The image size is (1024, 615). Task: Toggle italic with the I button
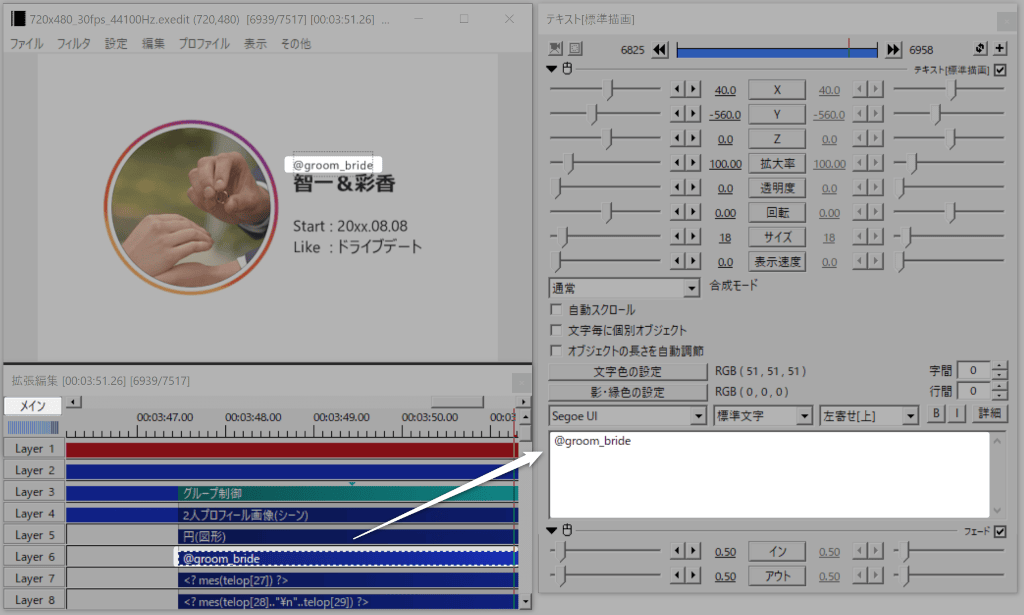[956, 414]
